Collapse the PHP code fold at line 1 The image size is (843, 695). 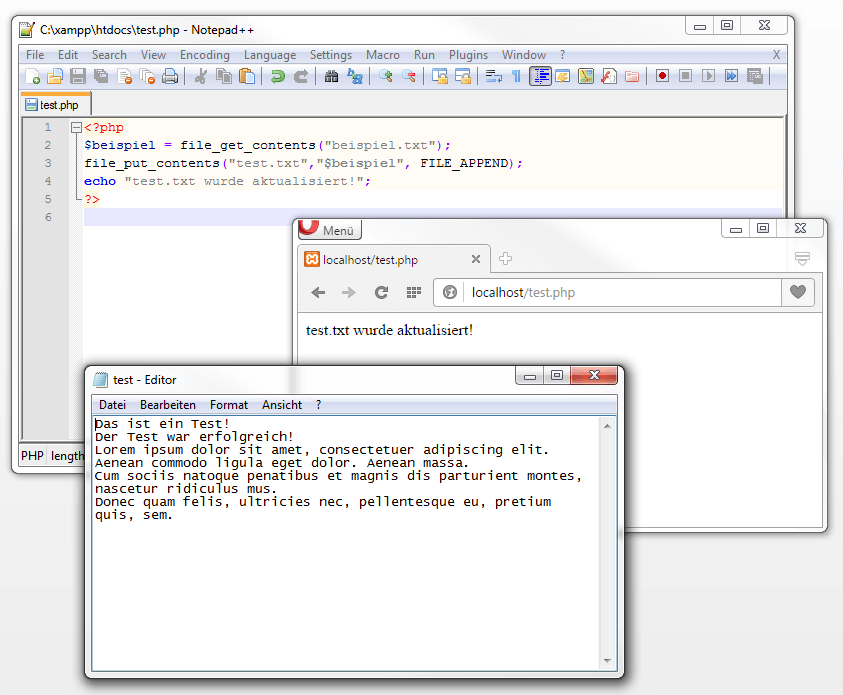[x=76, y=127]
